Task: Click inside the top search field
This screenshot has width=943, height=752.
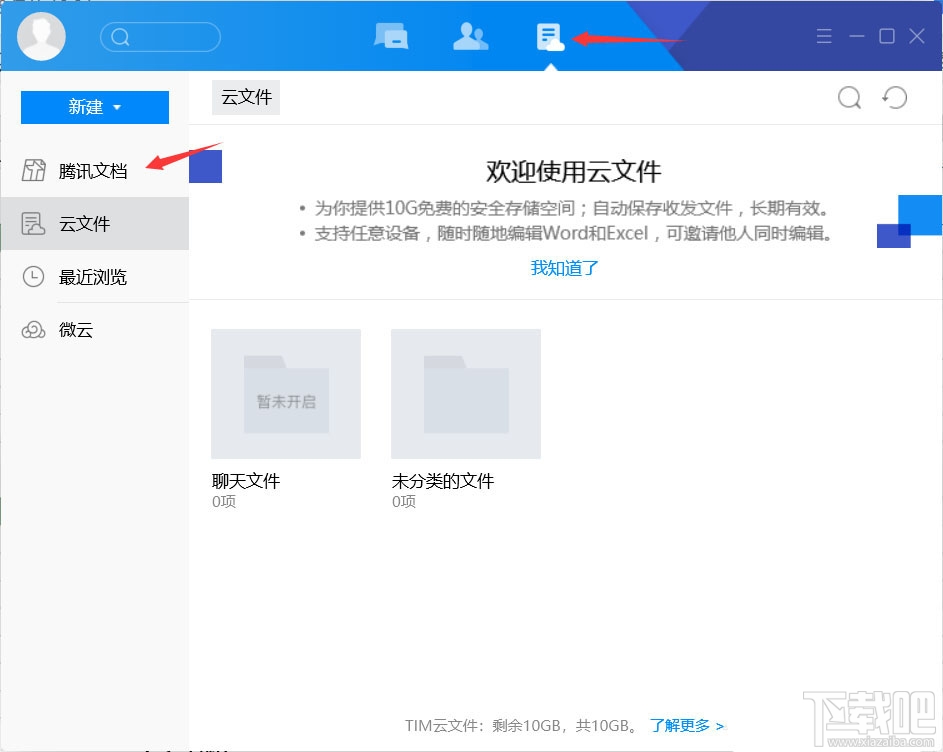Action: (165, 36)
